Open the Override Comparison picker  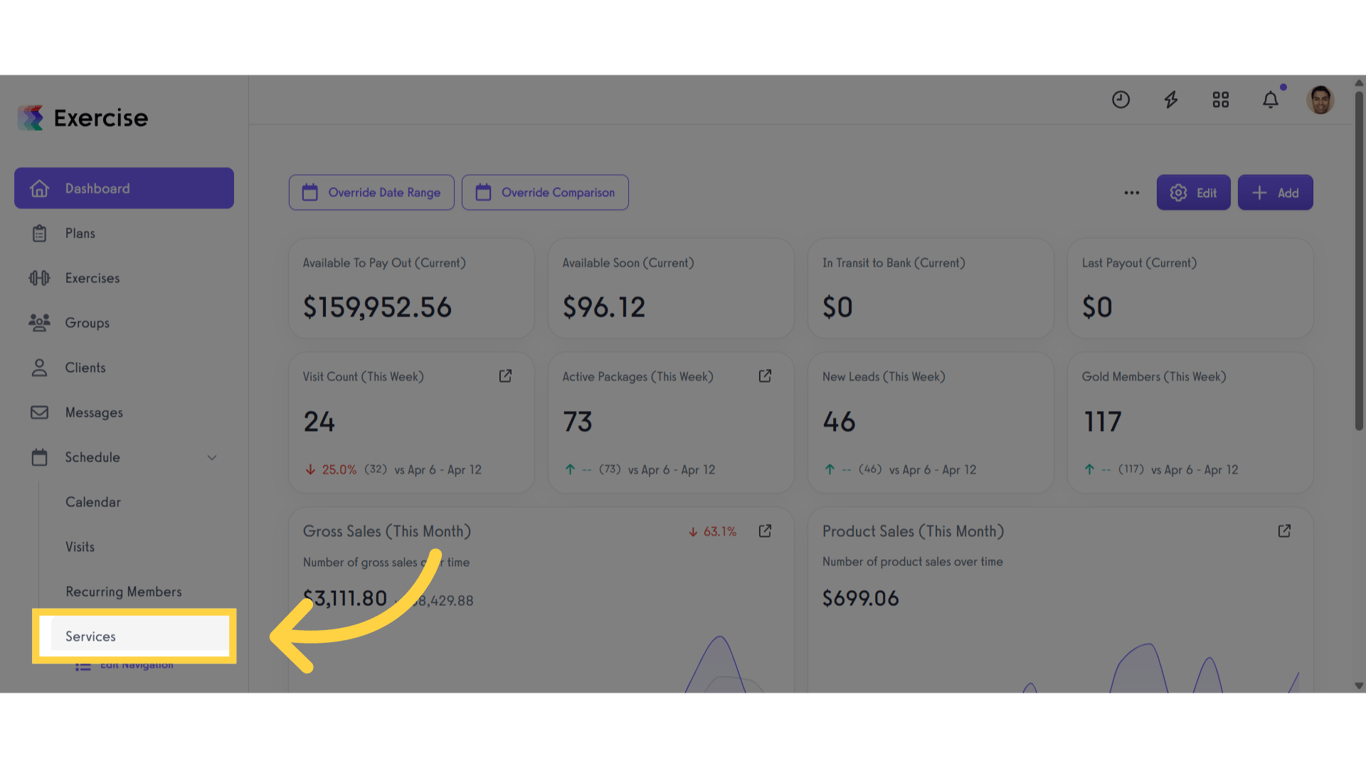pos(545,193)
